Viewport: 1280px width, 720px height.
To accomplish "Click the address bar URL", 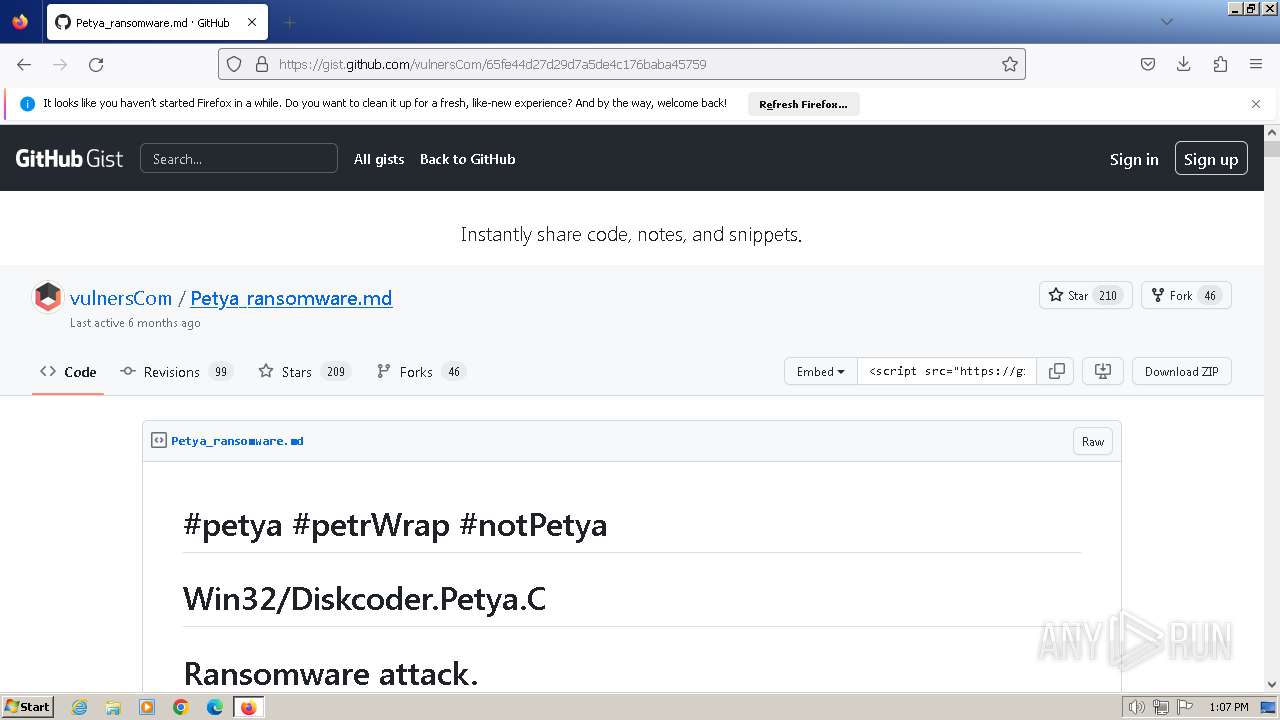I will point(493,64).
